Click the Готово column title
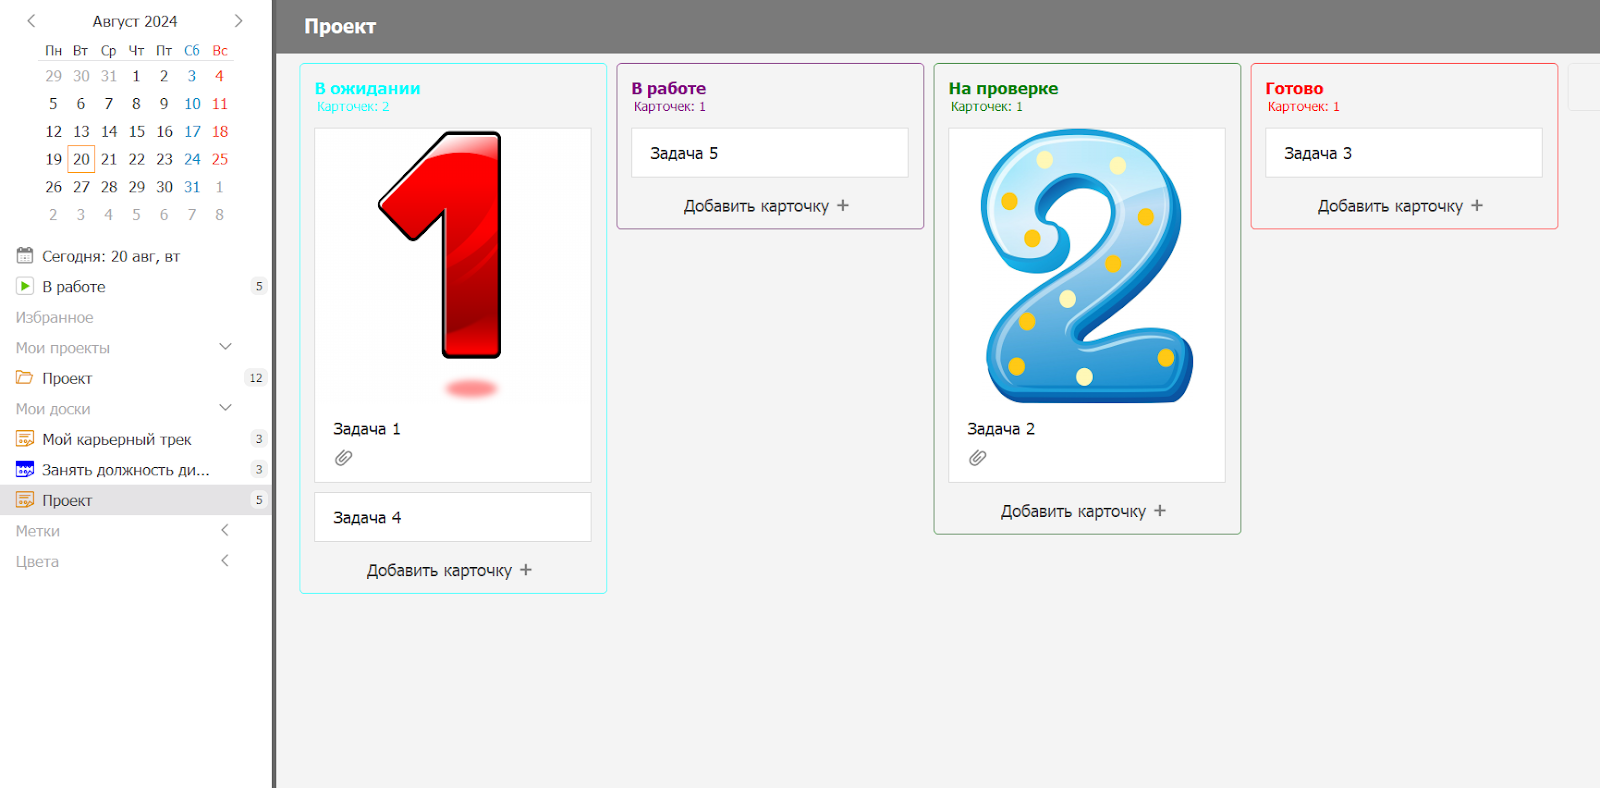This screenshot has height=788, width=1600. tap(1294, 88)
